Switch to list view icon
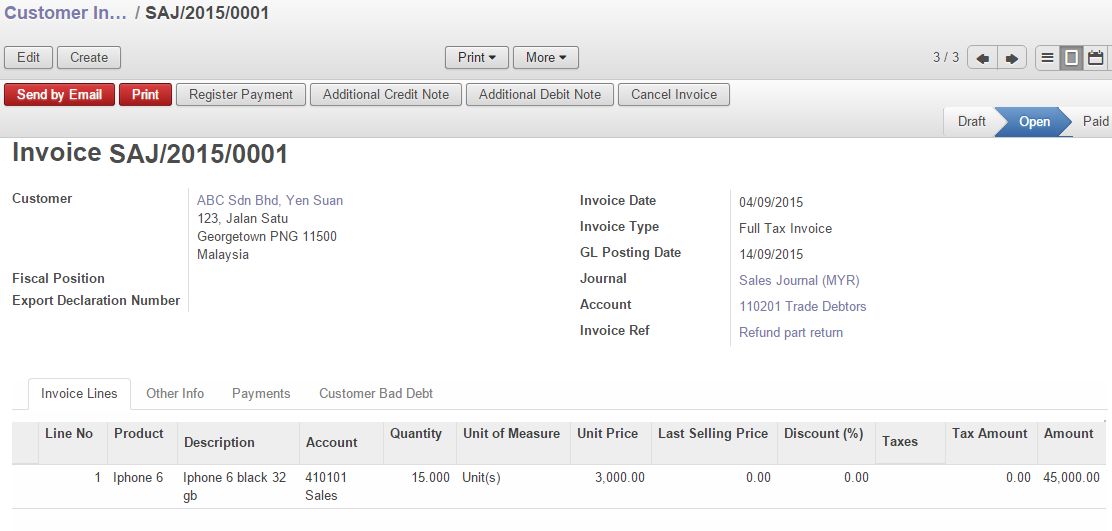This screenshot has height=531, width=1112. tap(1047, 58)
